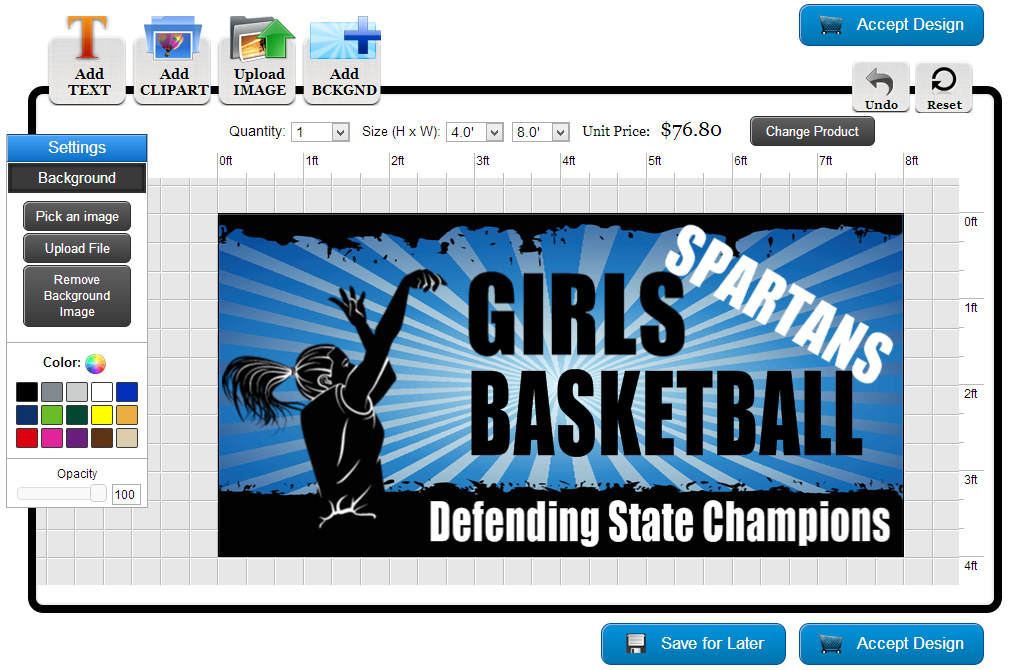Undo the last design change
Viewport: 1009px width, 670px height.
[880, 85]
